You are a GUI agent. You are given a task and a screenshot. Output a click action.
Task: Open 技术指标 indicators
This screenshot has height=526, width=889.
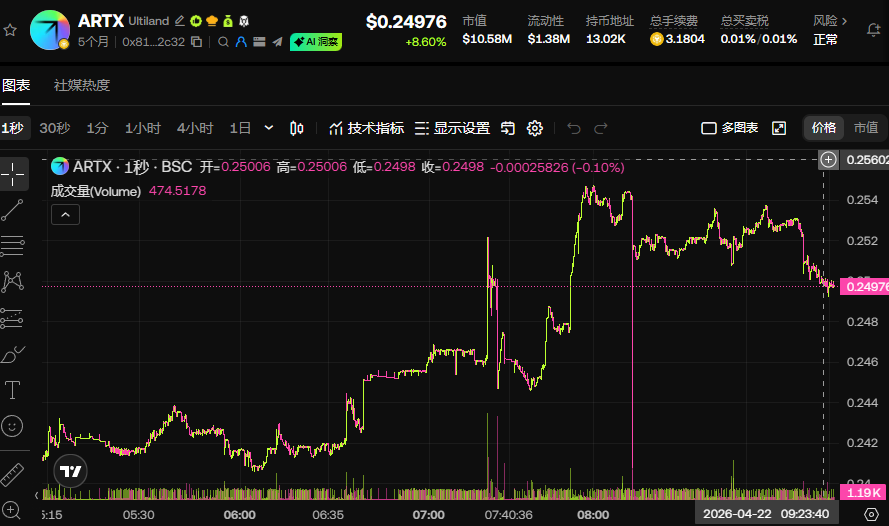[x=367, y=128]
